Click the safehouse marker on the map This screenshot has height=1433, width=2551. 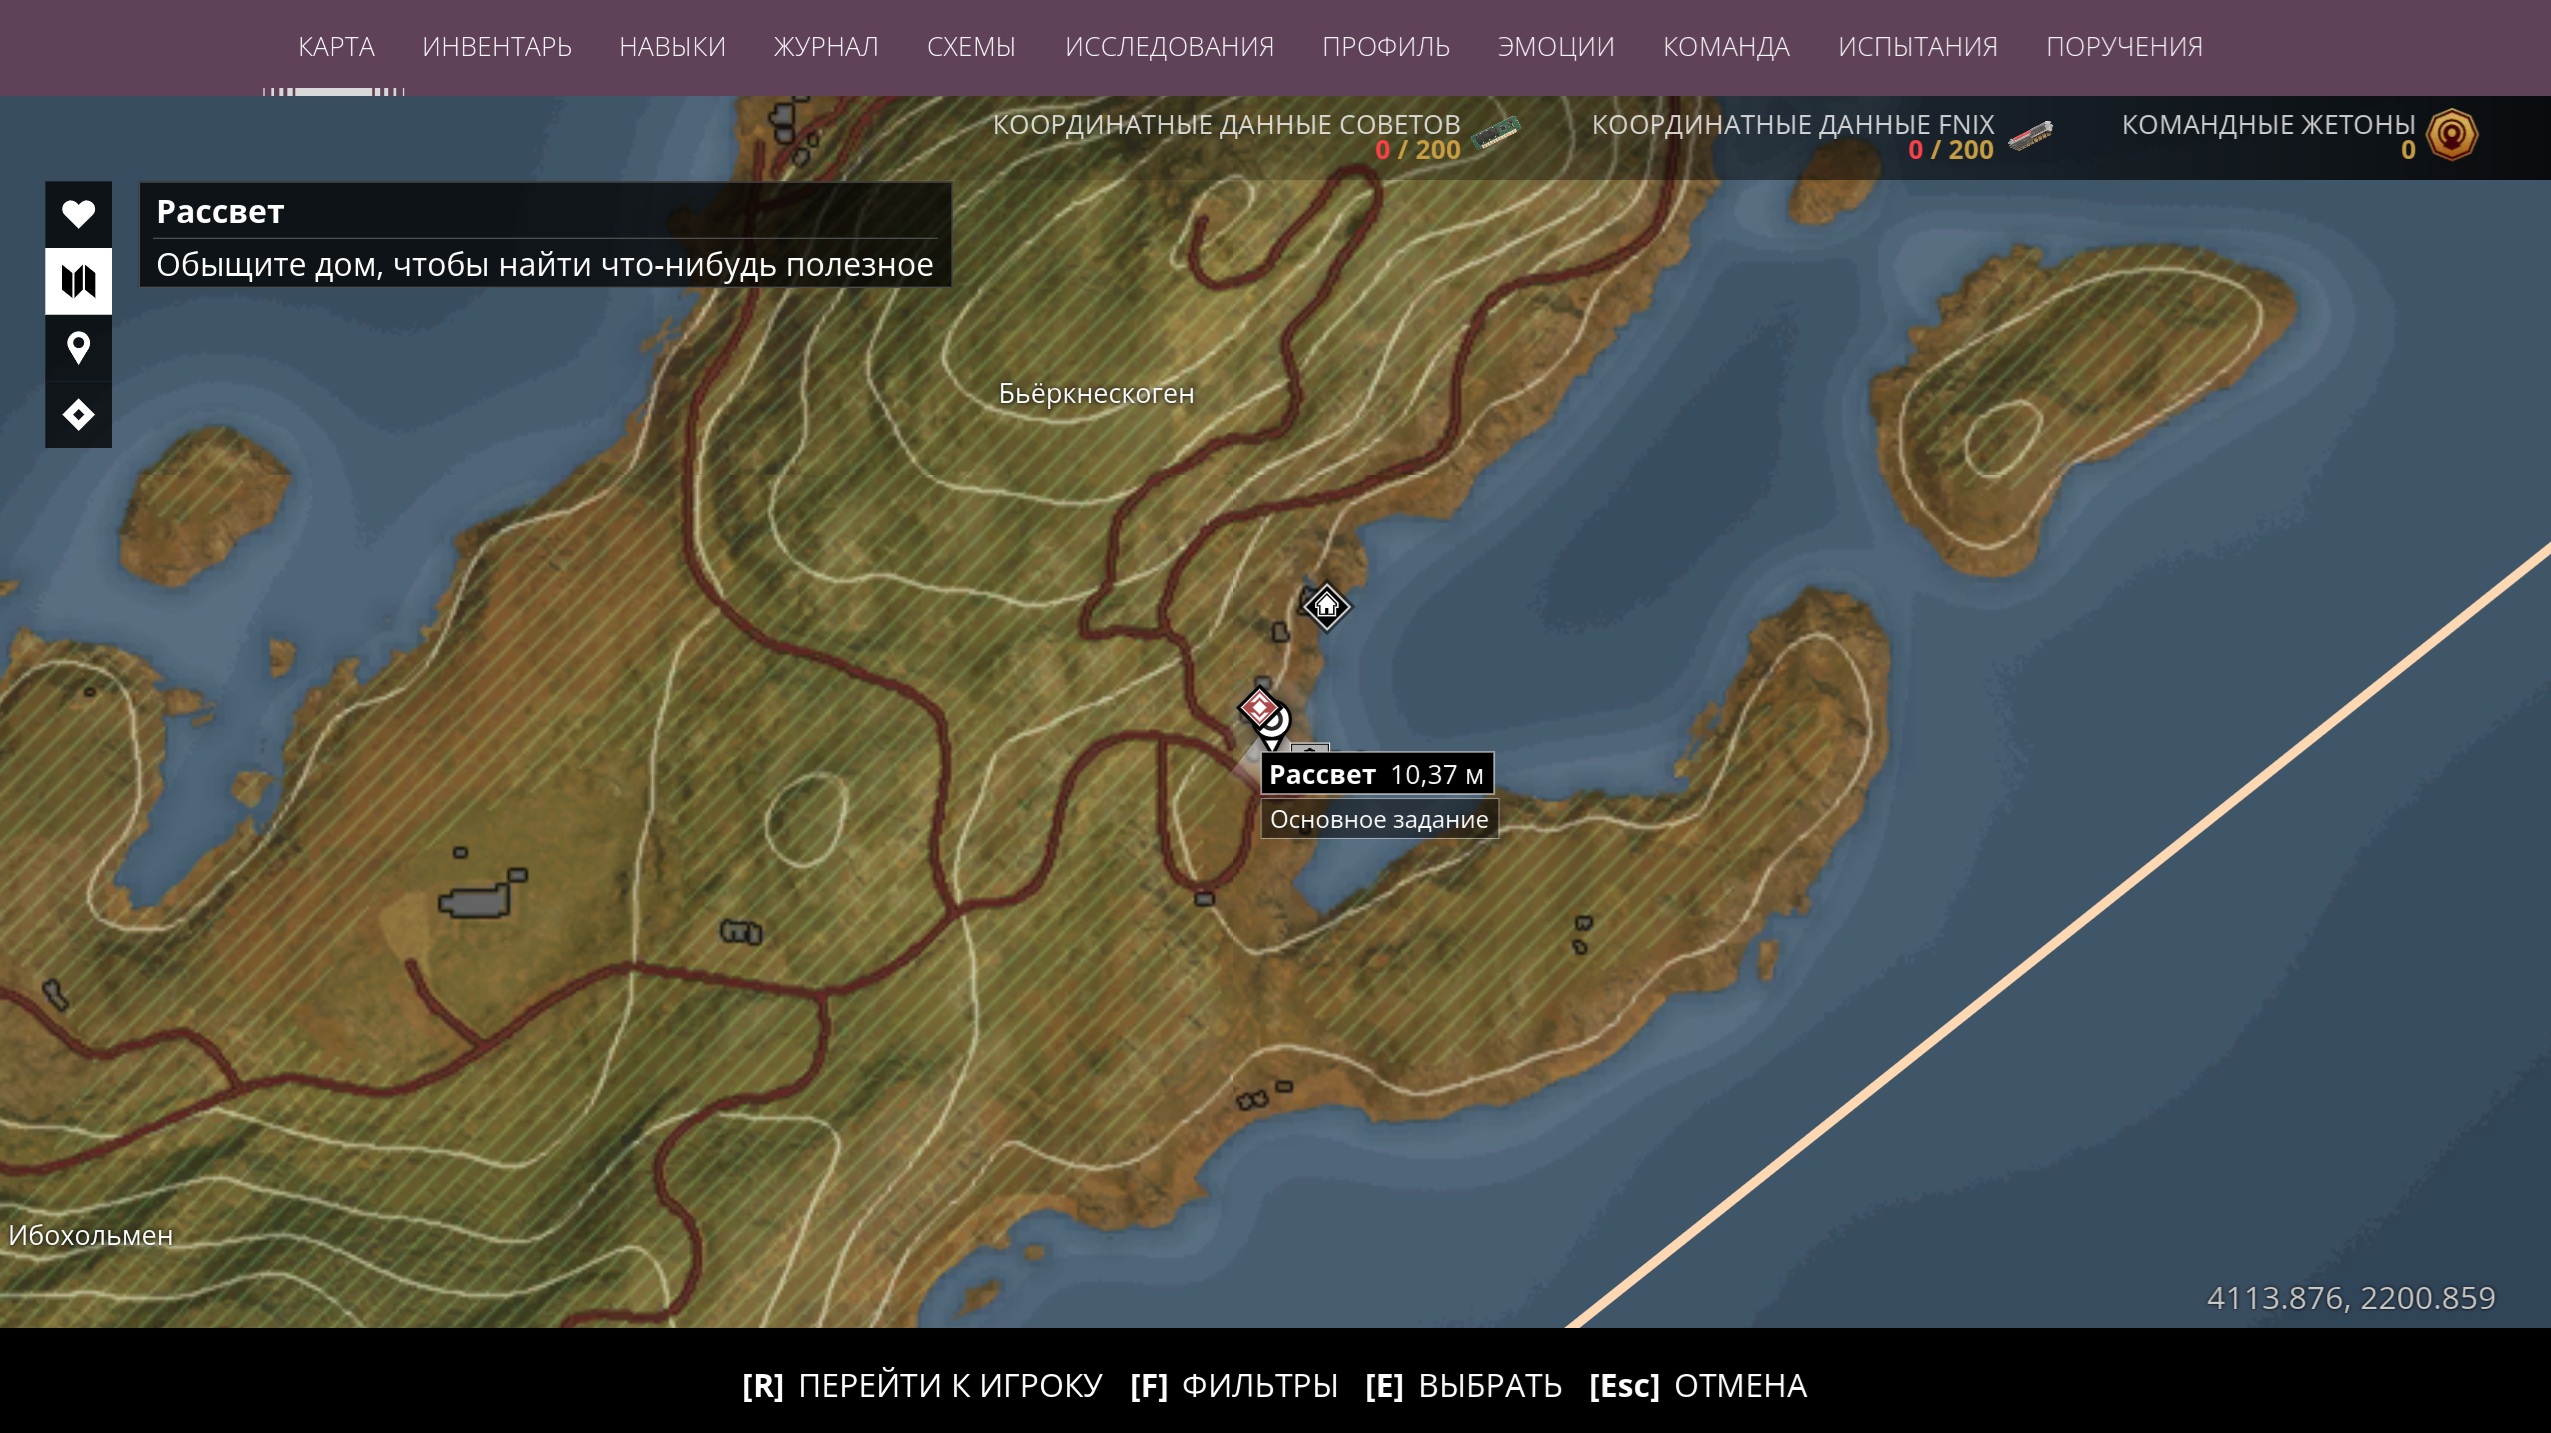pos(1326,606)
